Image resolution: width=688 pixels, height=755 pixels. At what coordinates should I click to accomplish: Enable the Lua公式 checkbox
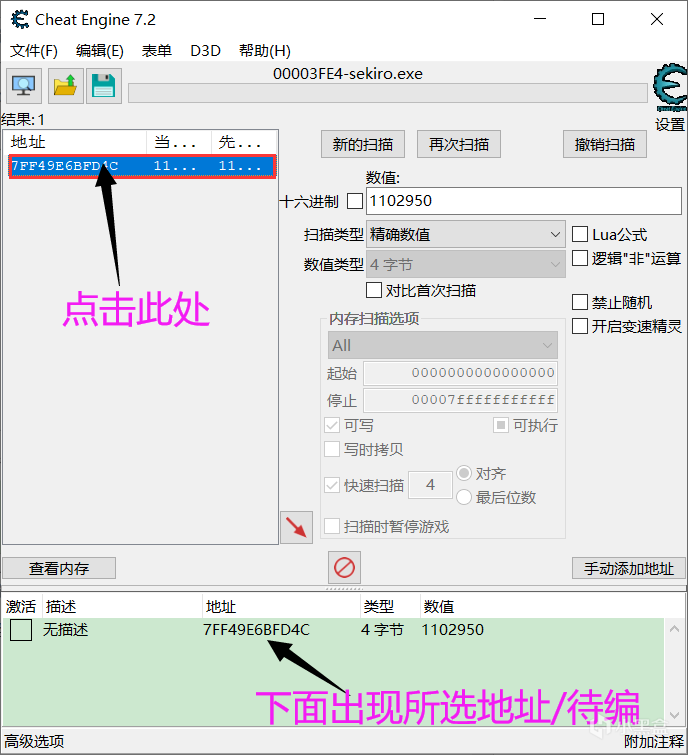tap(580, 235)
